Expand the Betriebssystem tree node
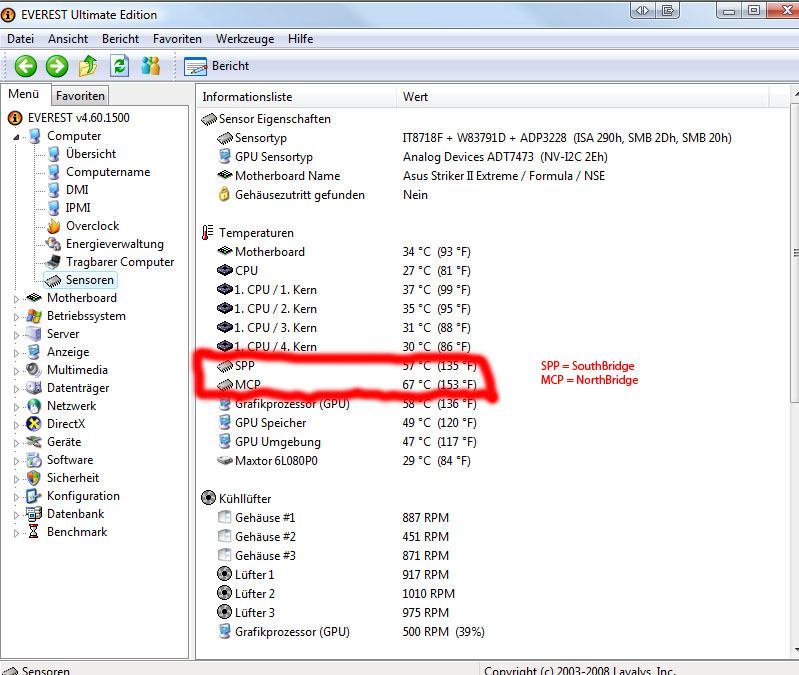Image resolution: width=799 pixels, height=675 pixels. [x=16, y=317]
